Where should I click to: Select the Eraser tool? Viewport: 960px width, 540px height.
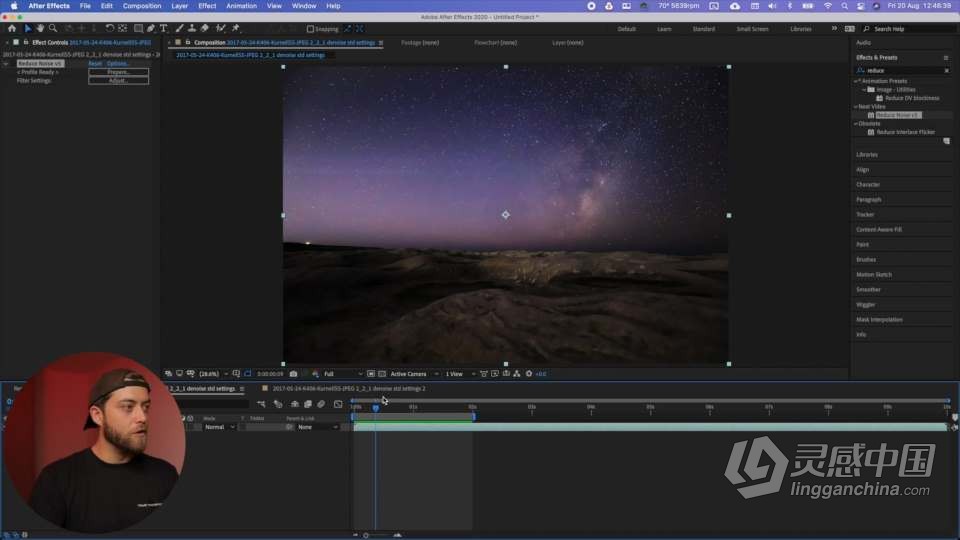click(204, 29)
